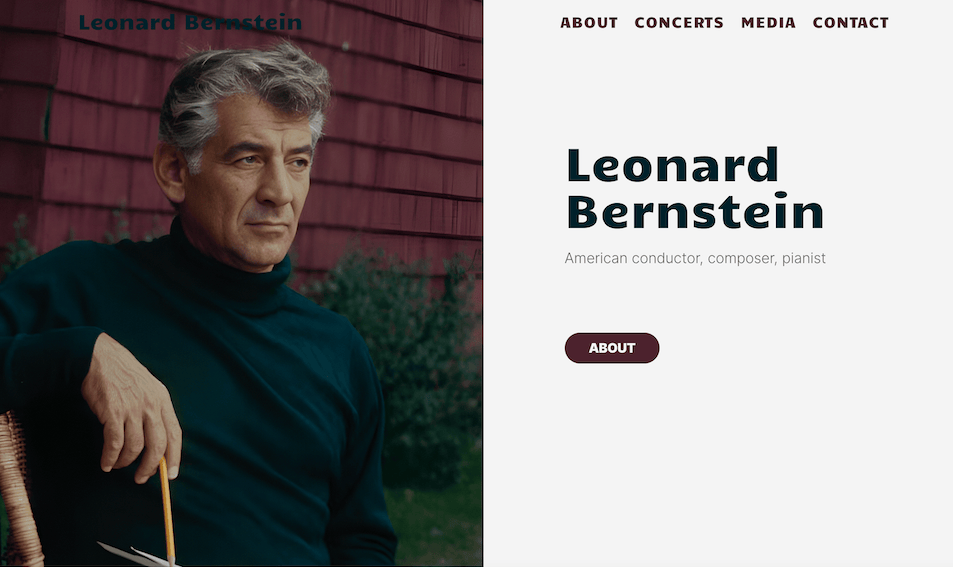Select MEDIA in the top navigation
The width and height of the screenshot is (953, 567).
[768, 23]
